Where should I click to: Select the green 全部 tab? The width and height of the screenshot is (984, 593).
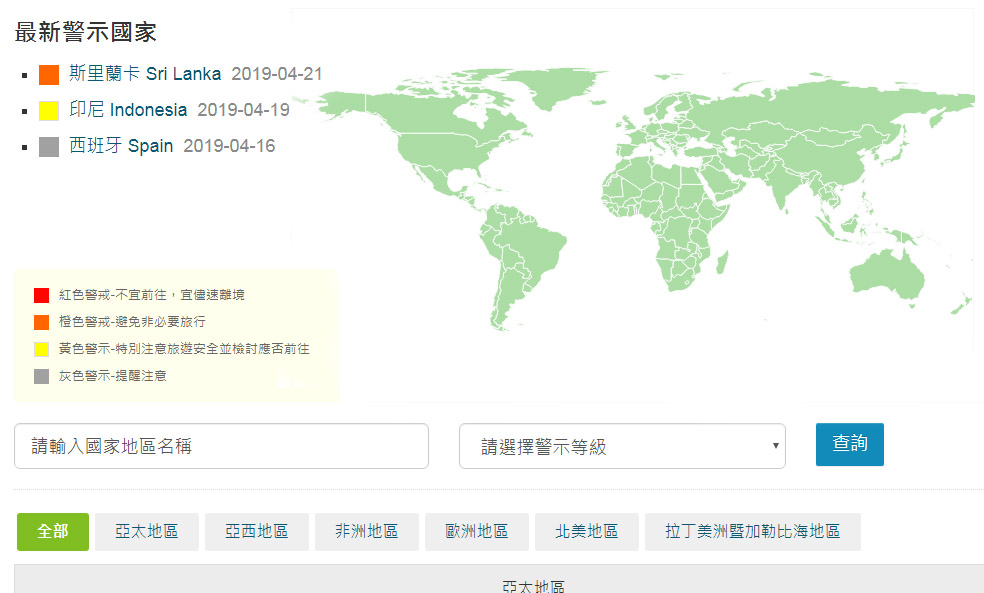[x=53, y=532]
